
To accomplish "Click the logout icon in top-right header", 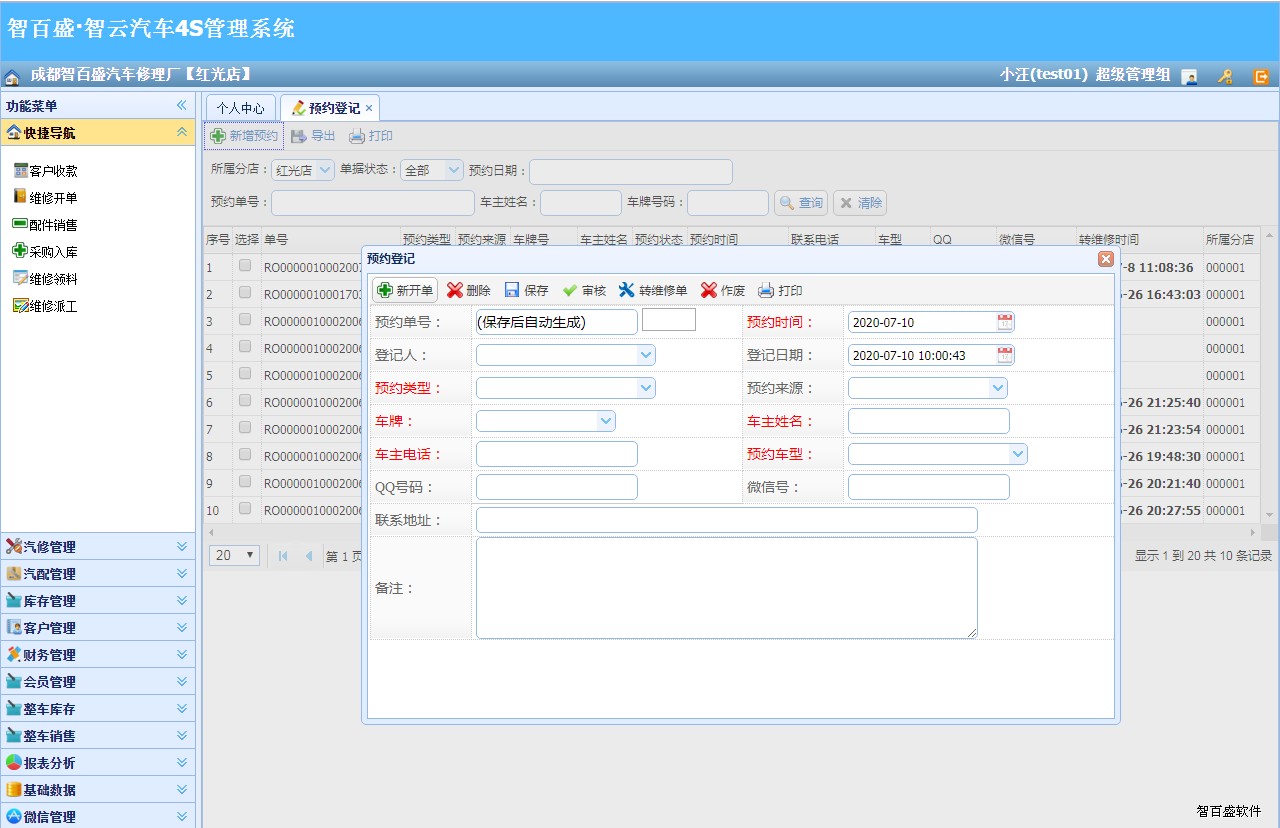I will (x=1261, y=76).
